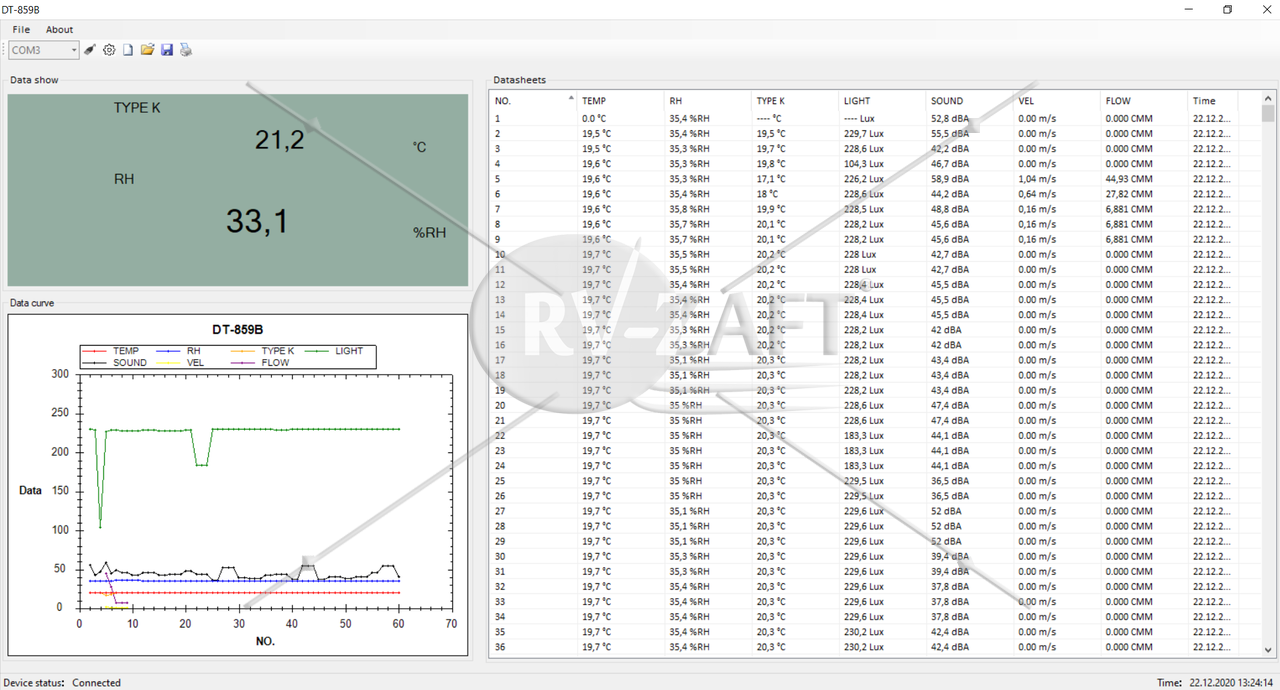Viewport: 1280px width, 690px height.
Task: Open the File menu
Action: 21,30
